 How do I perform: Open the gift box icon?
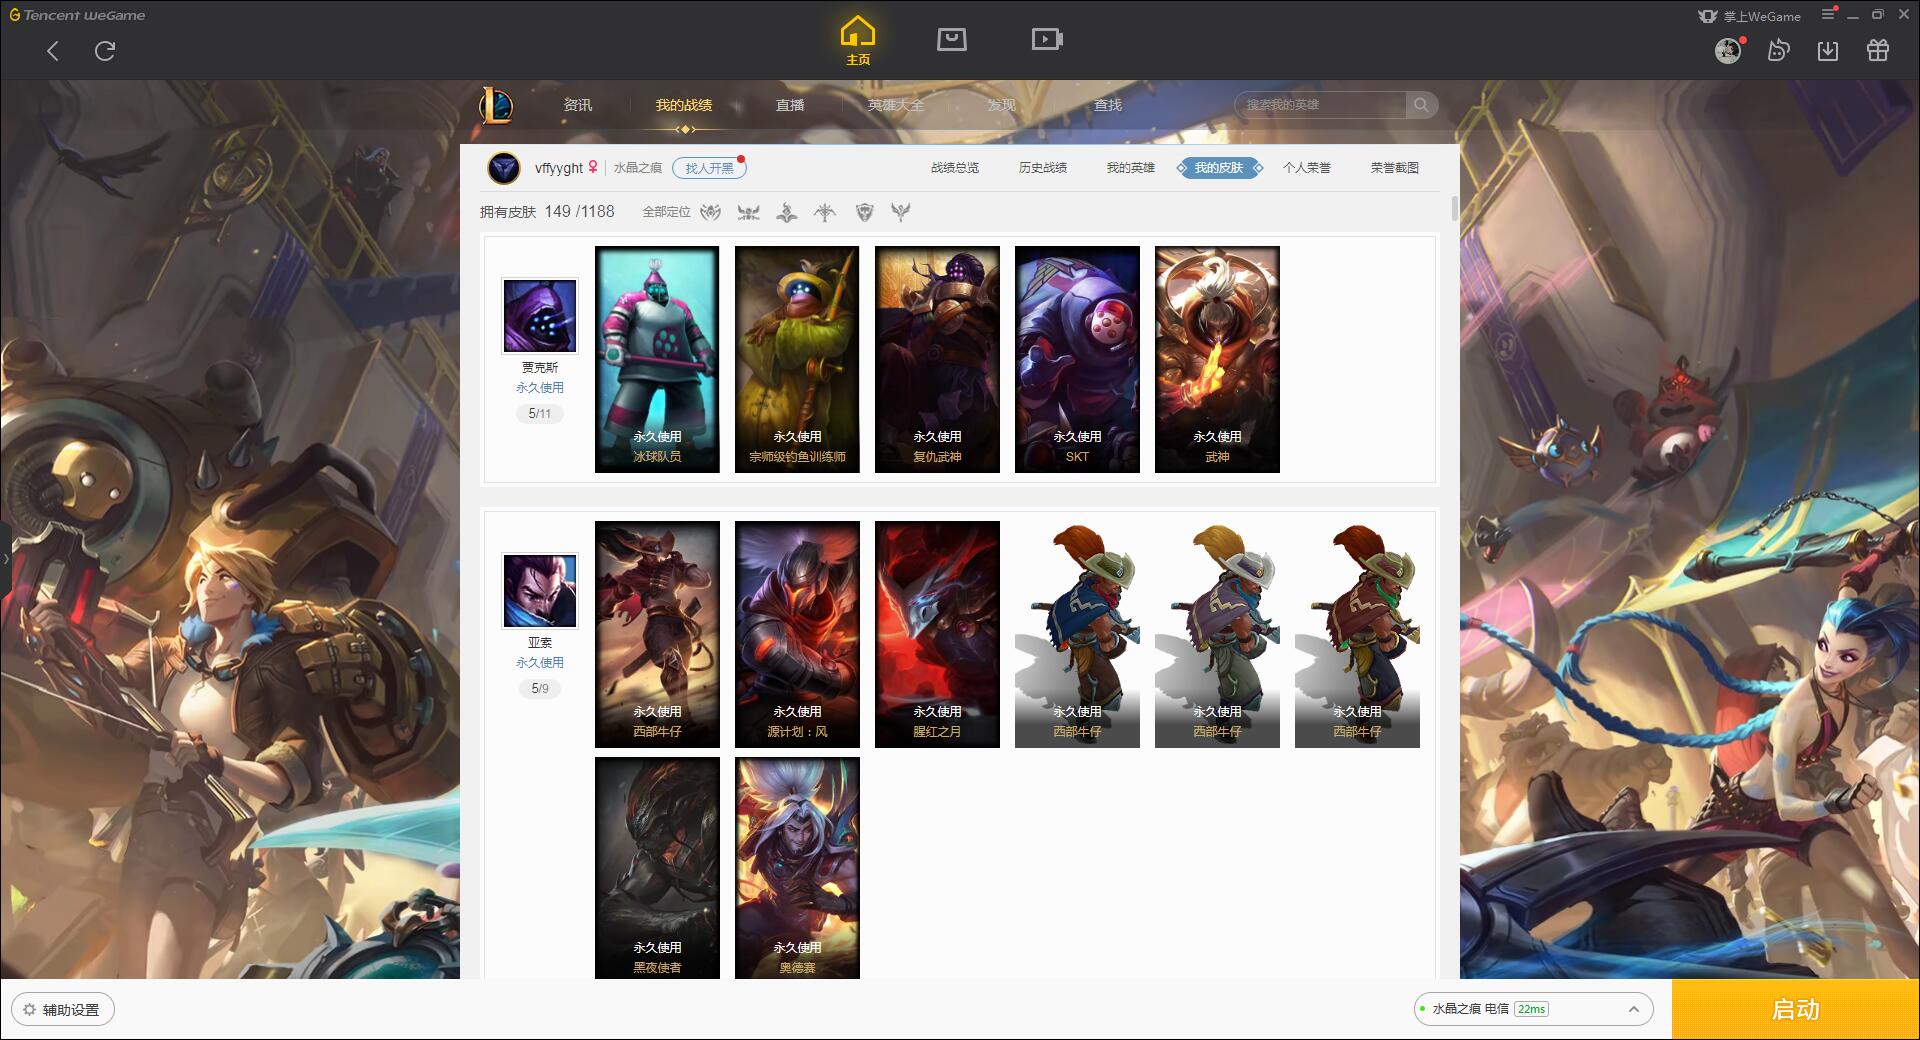1878,50
